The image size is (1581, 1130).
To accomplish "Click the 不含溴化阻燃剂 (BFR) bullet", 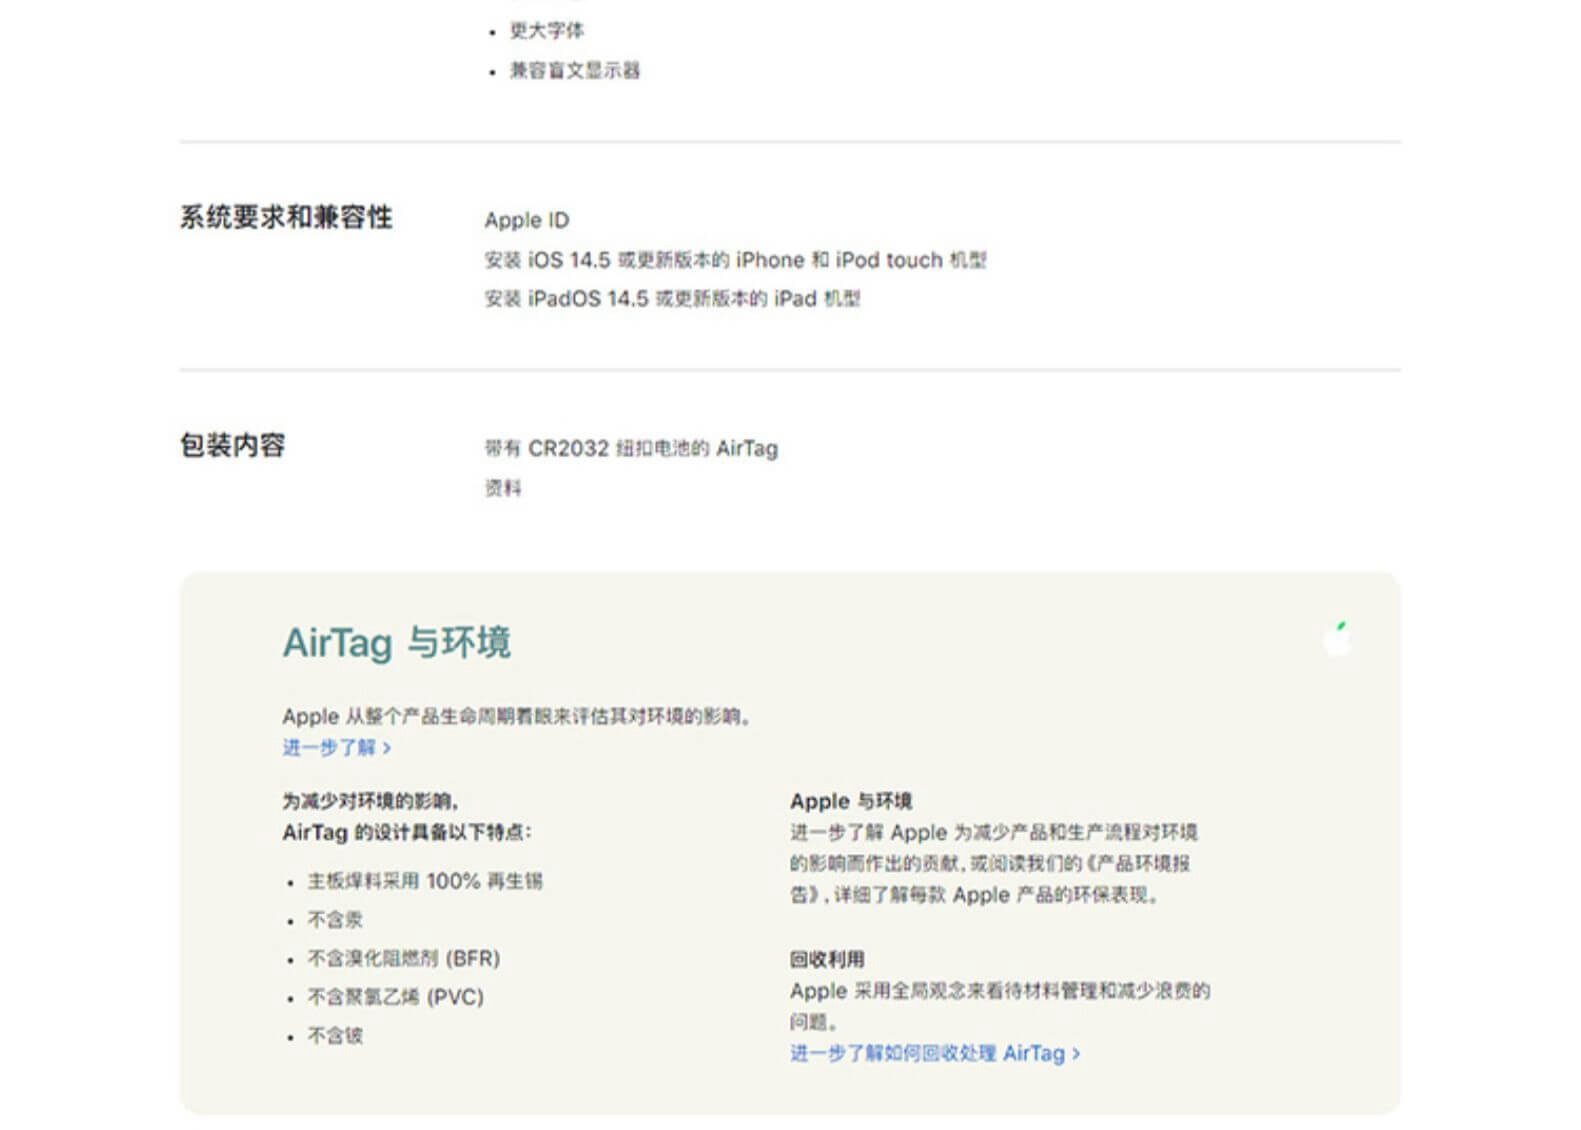I will [403, 958].
